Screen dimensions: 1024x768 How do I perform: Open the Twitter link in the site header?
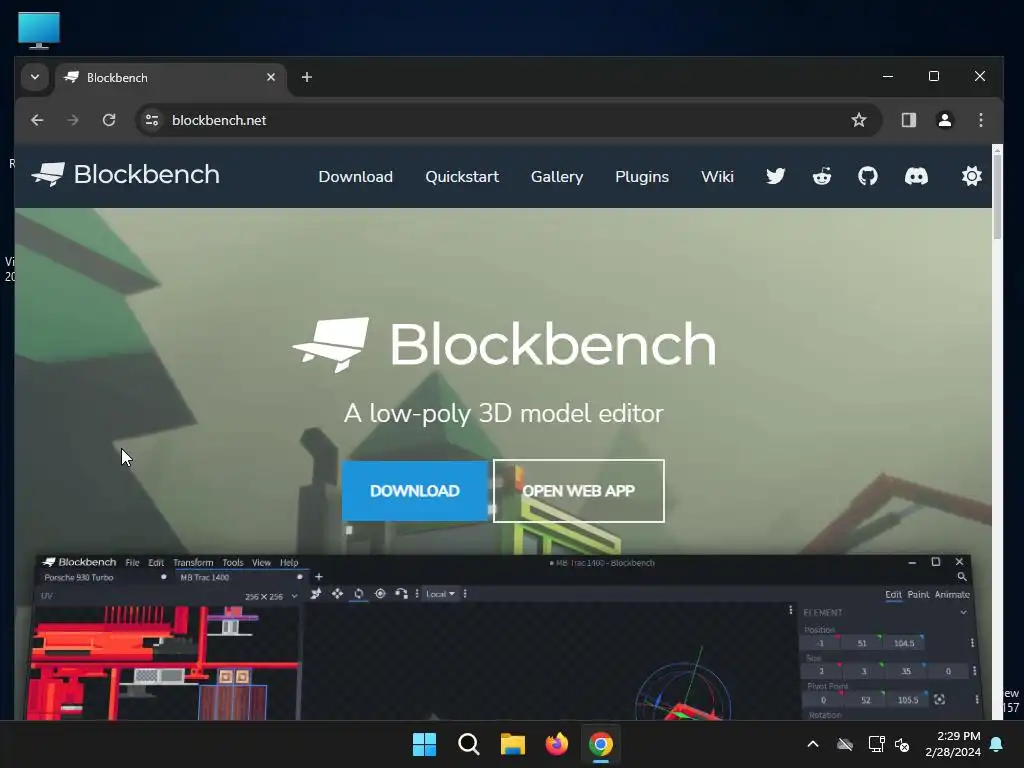pos(775,176)
